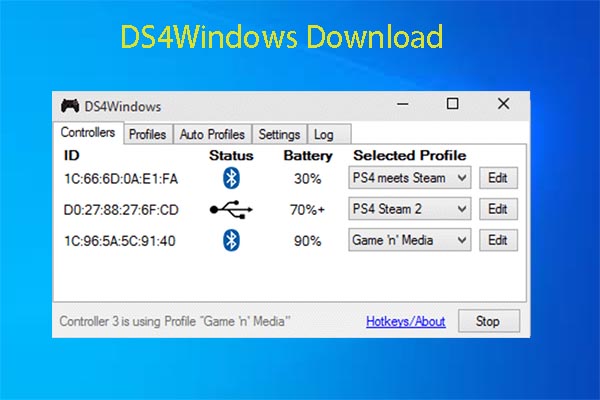Stop the DS4Windows service
This screenshot has height=400, width=600.
tap(489, 321)
